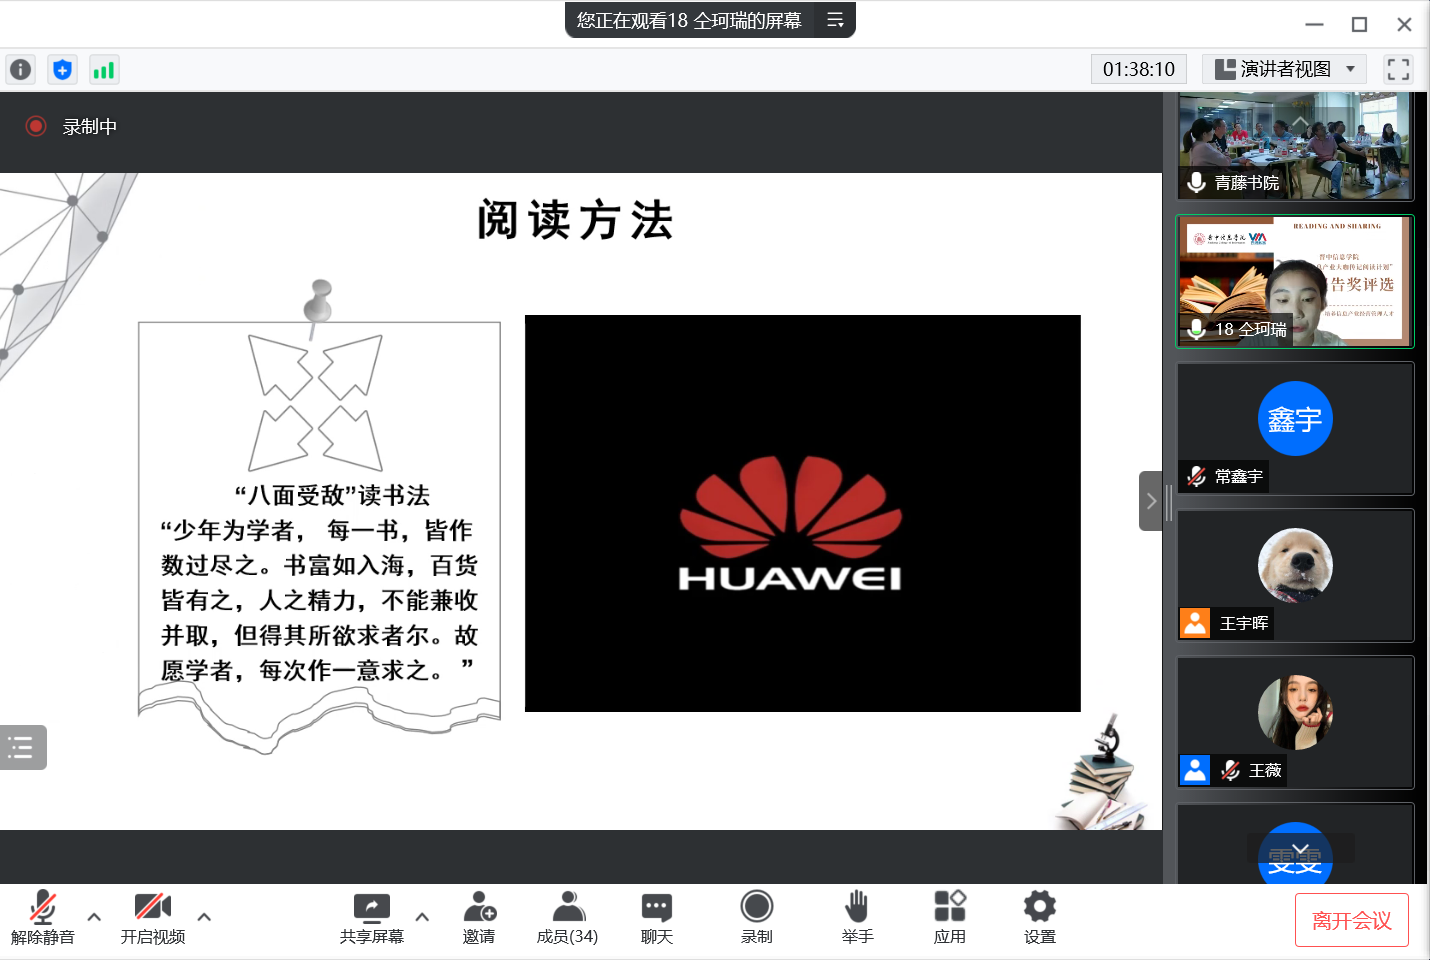Raise hand in the meeting

(x=857, y=917)
